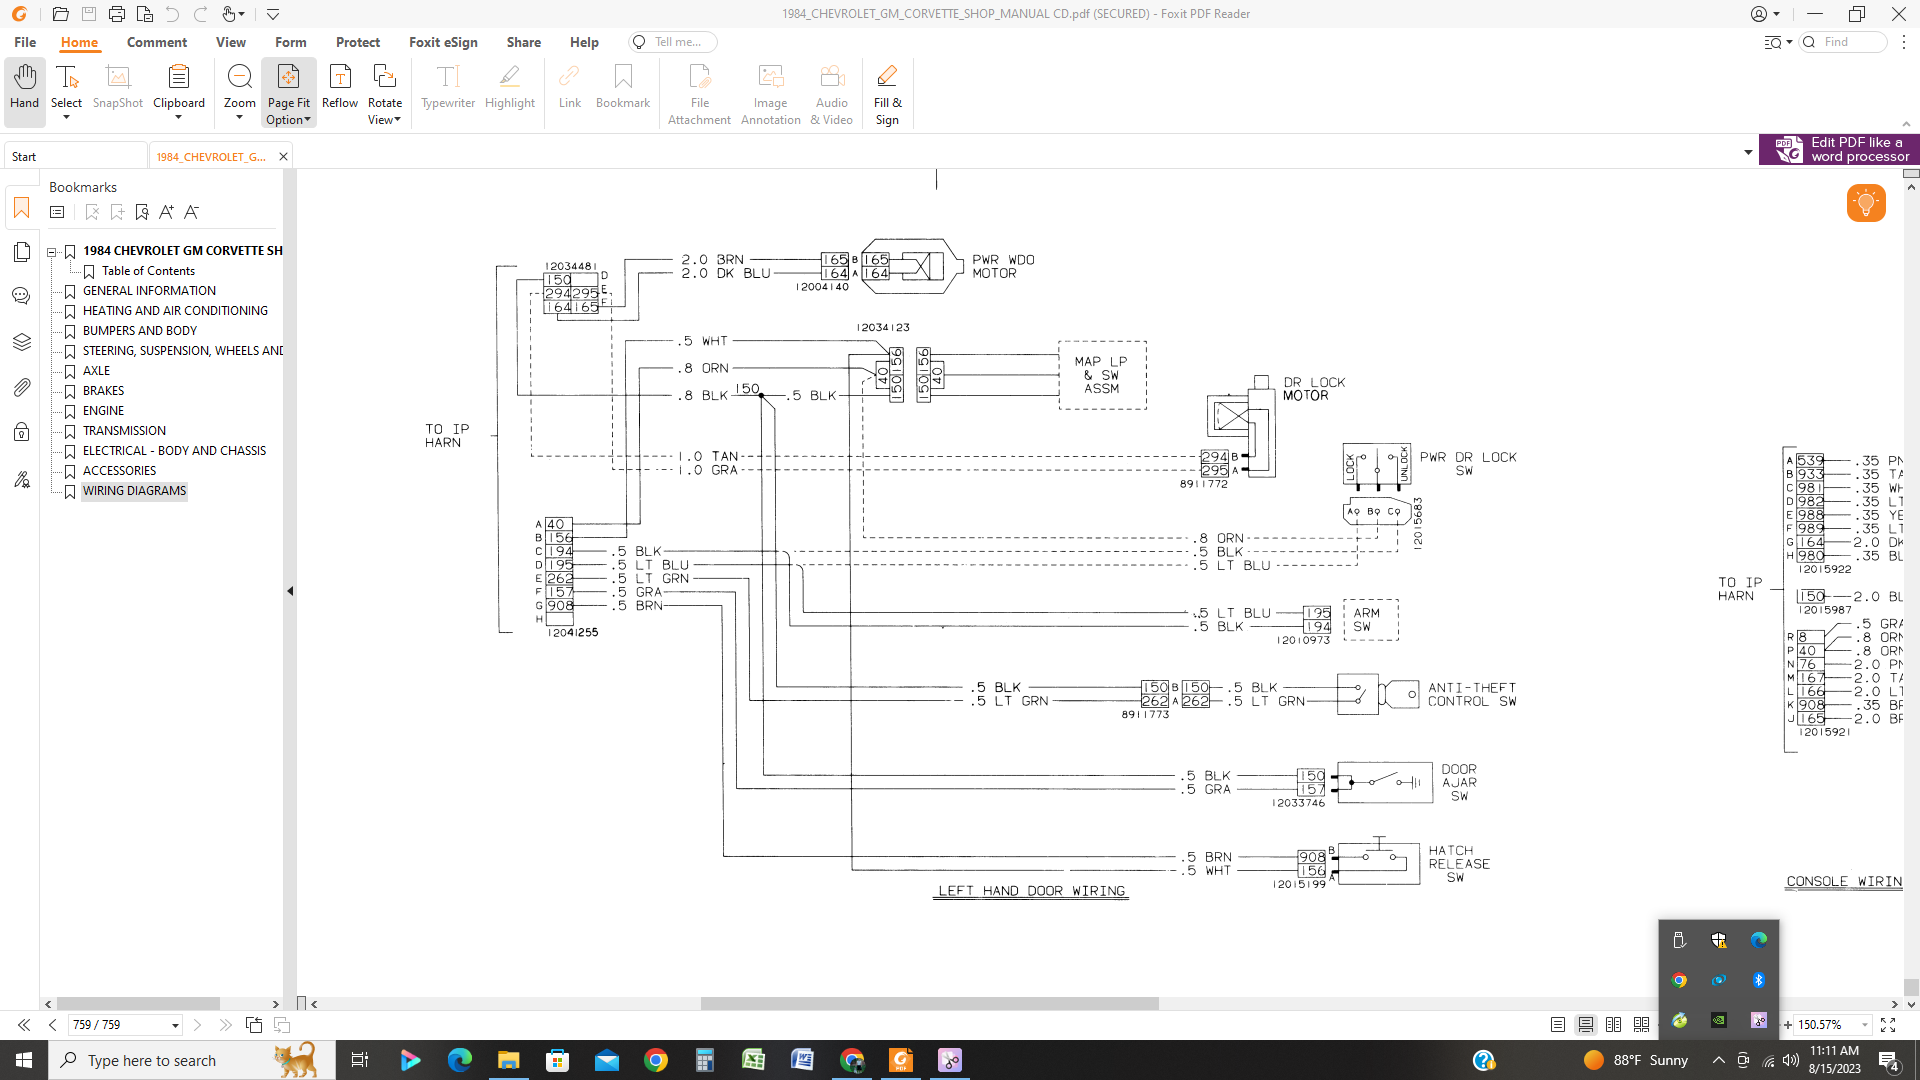The width and height of the screenshot is (1920, 1080).
Task: Collapse the 1984 Chevrolet bookmark tree
Action: coord(52,251)
